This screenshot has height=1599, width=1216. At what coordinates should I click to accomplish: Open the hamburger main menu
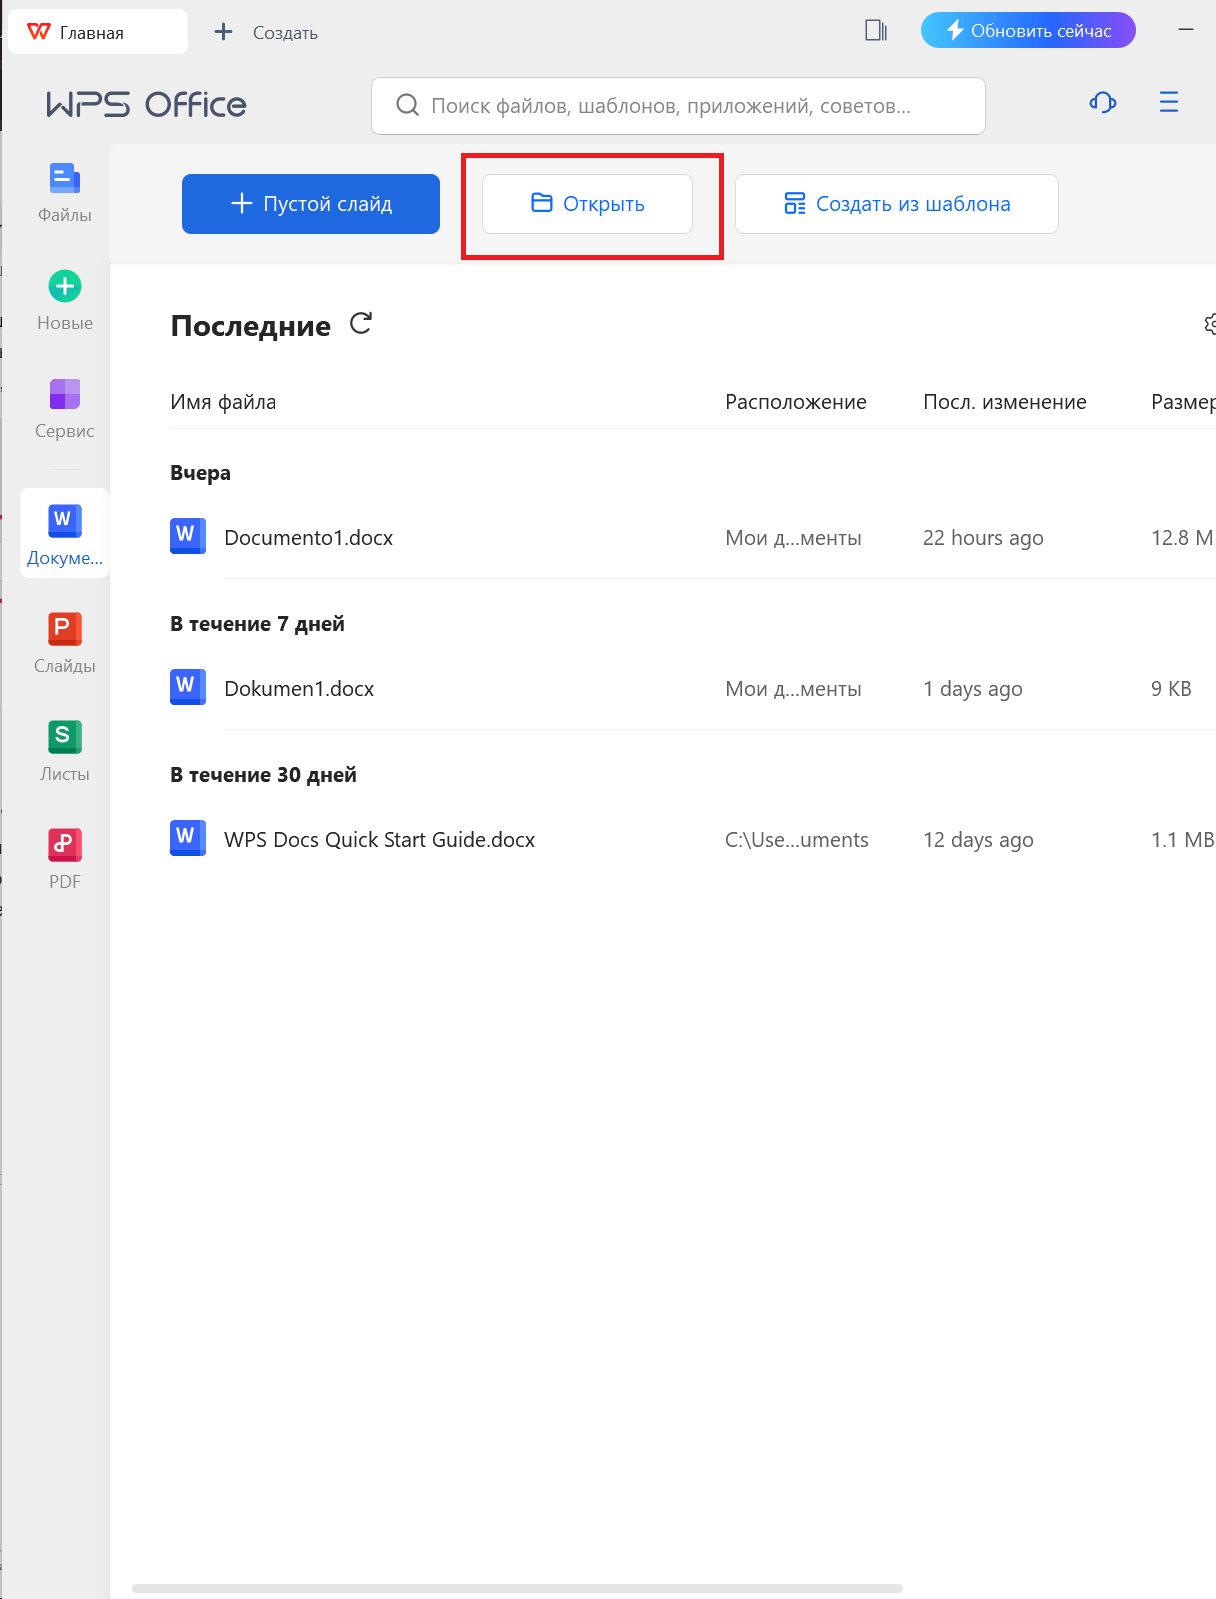pyautogui.click(x=1168, y=103)
